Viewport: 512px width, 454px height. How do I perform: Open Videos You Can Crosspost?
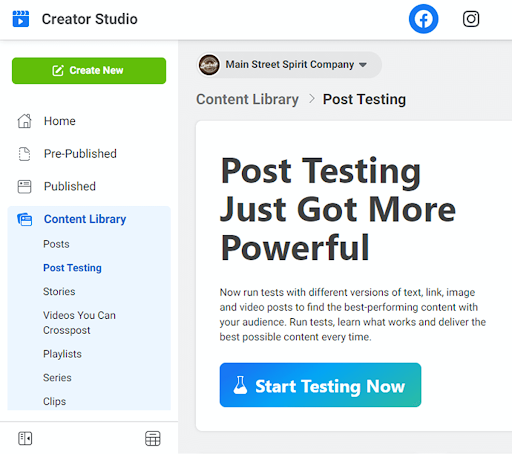[79, 323]
